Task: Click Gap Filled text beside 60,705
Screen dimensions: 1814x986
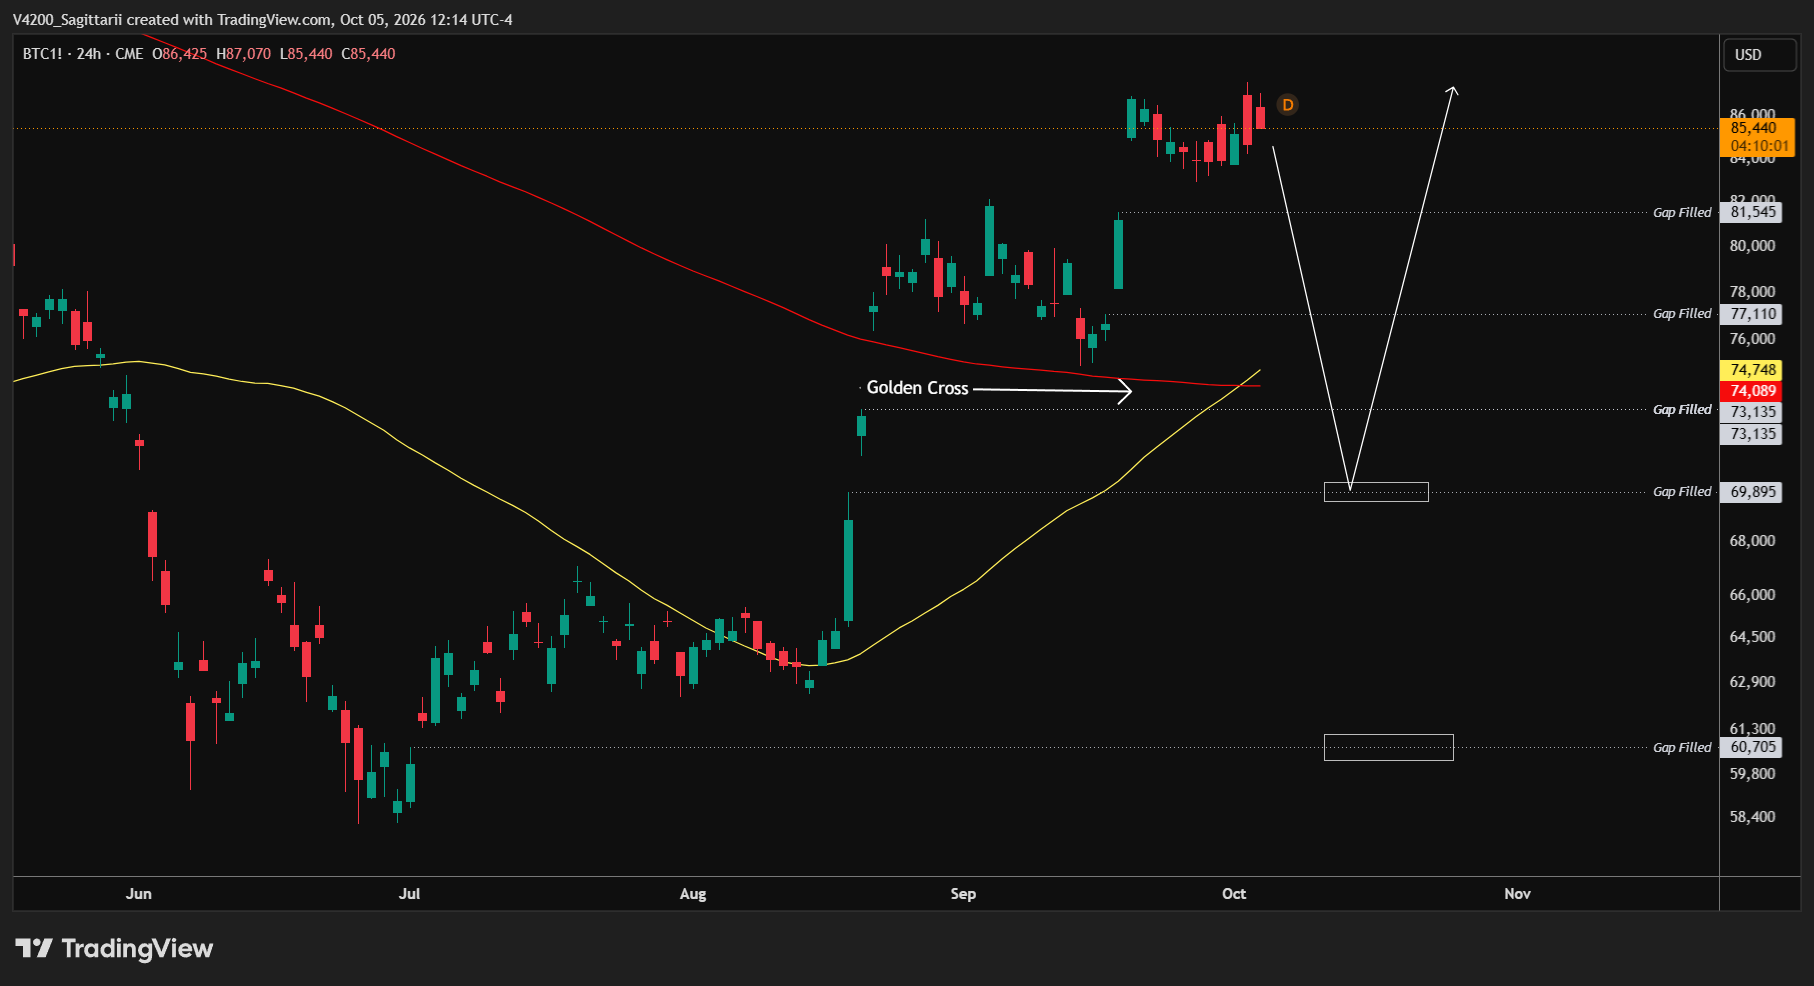Action: 1682,747
